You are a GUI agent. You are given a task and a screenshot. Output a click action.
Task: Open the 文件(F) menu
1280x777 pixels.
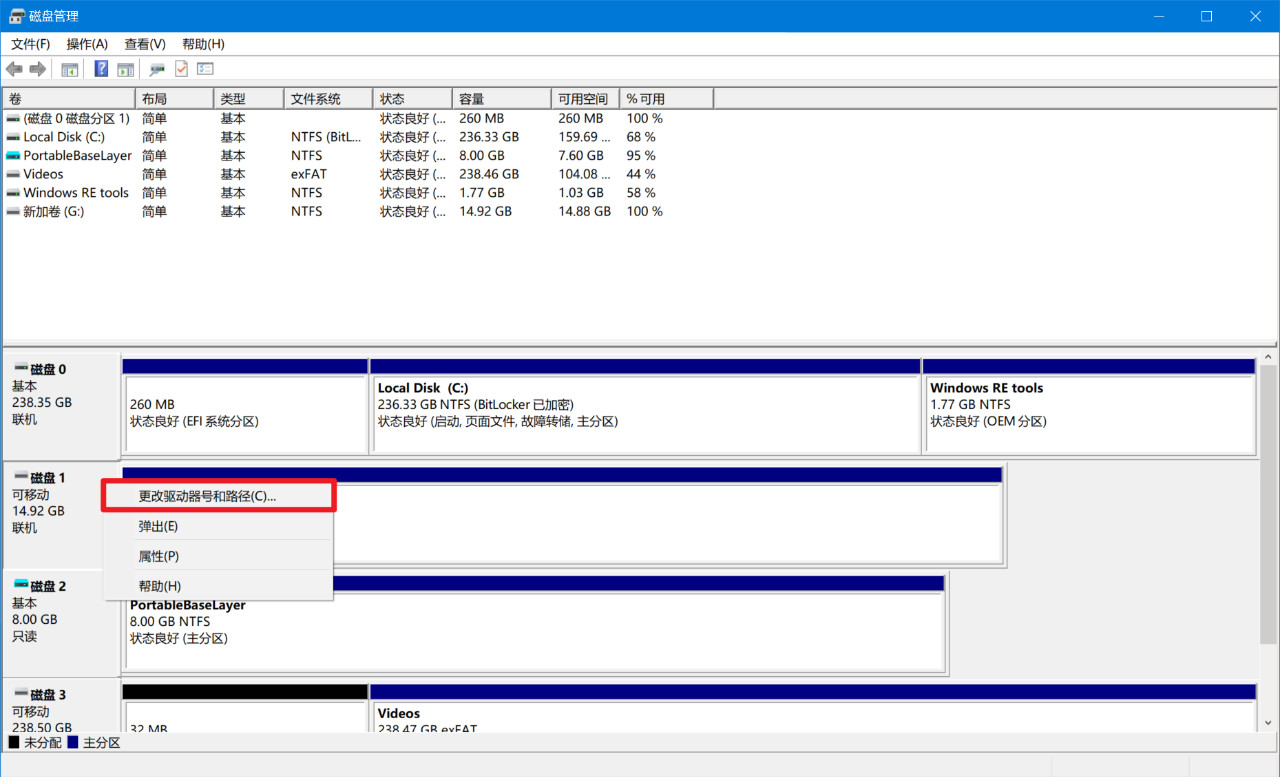pos(30,44)
